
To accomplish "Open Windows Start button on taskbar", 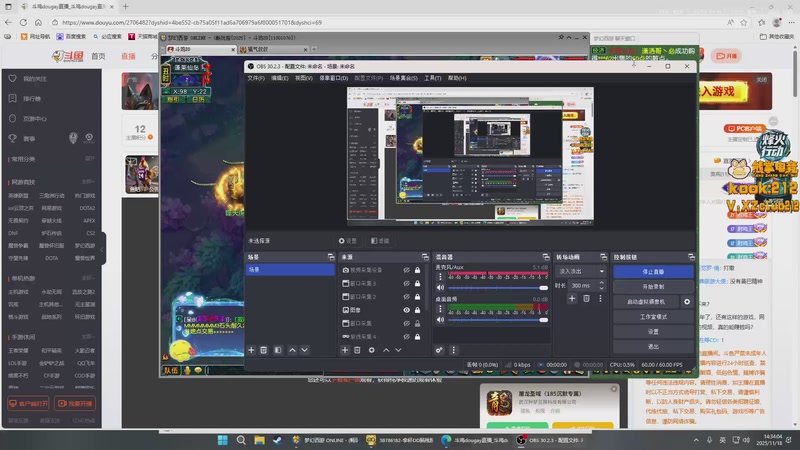I will [x=222, y=440].
